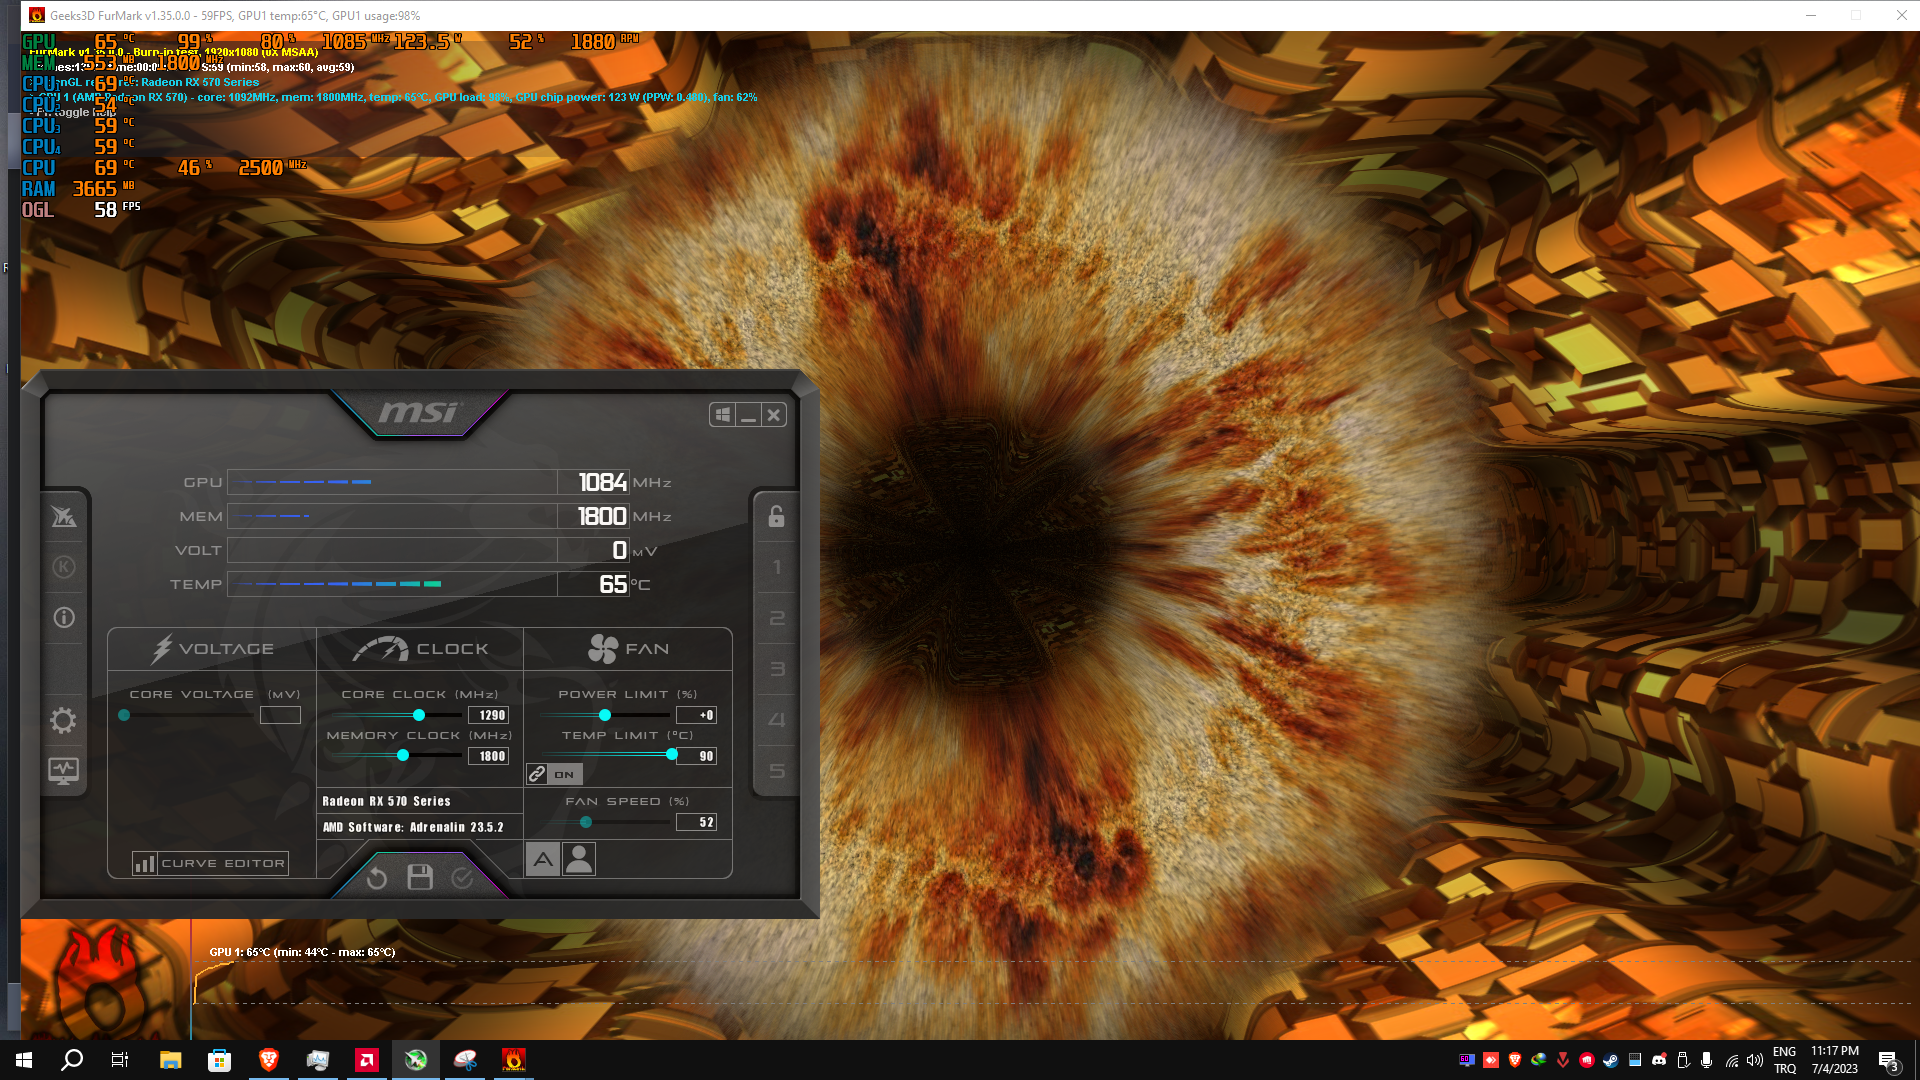Viewport: 1920px width, 1080px height.
Task: Select profile slot 1
Action: point(776,567)
